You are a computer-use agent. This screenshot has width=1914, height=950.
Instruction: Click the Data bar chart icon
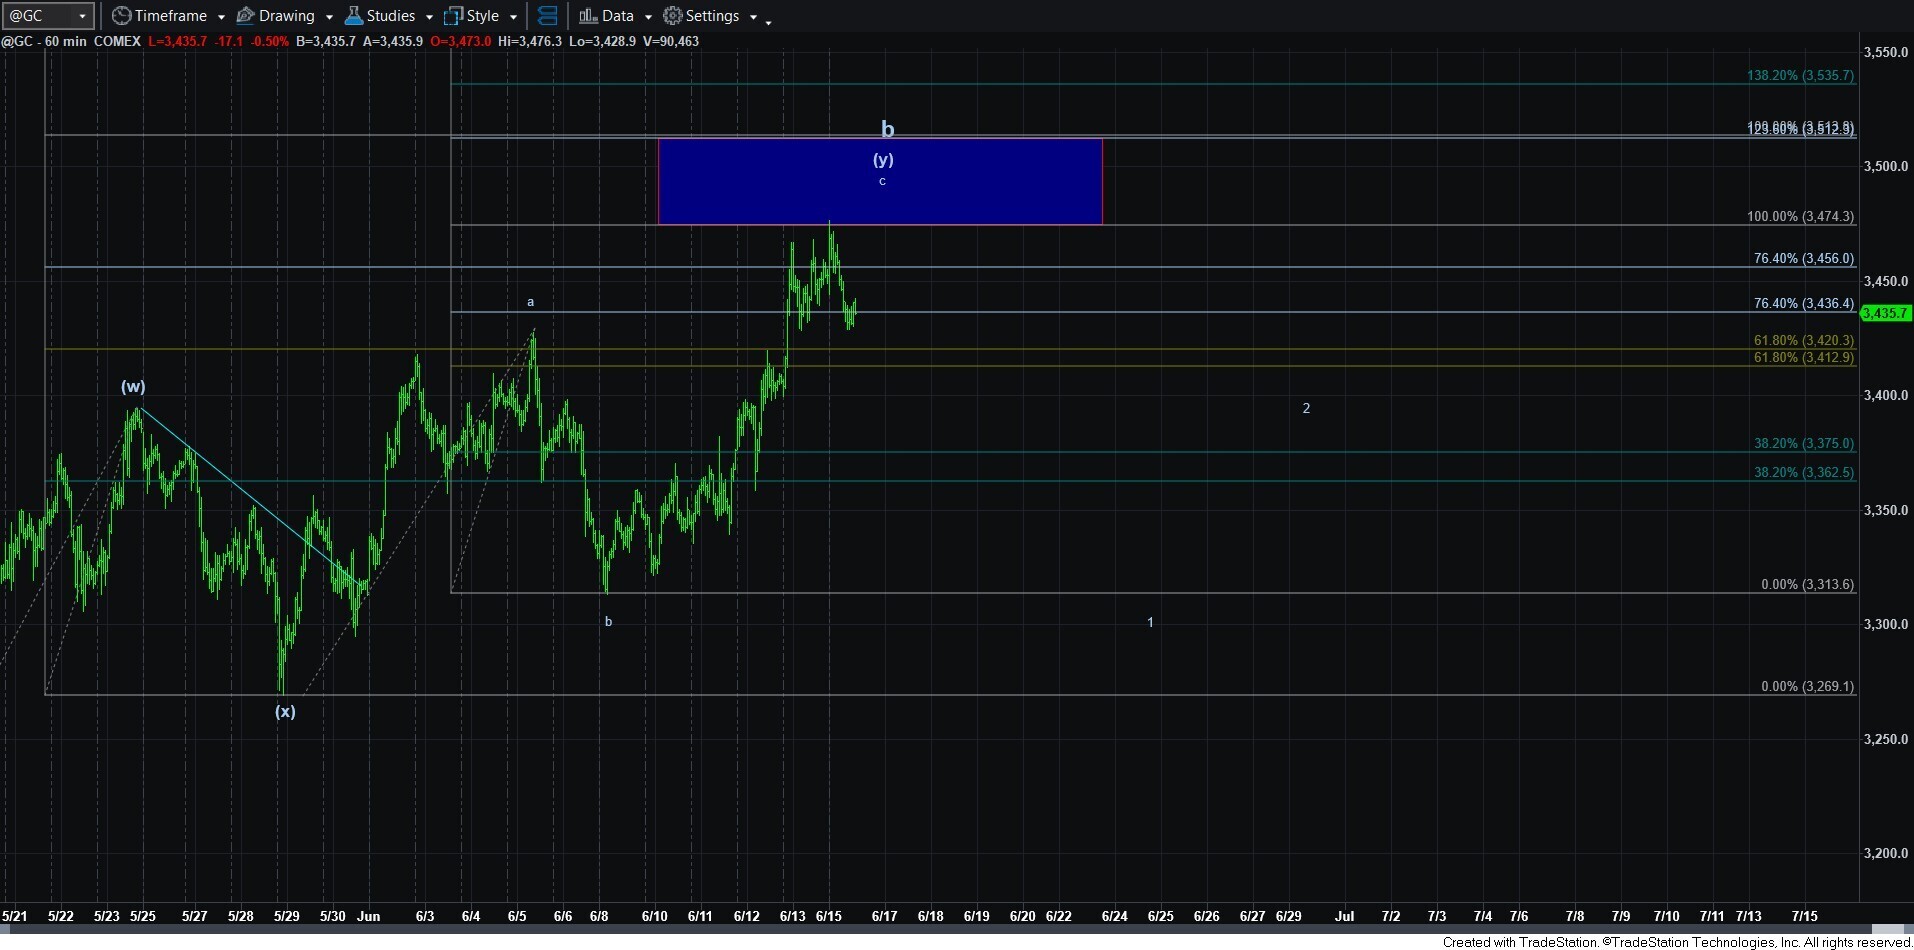[588, 16]
